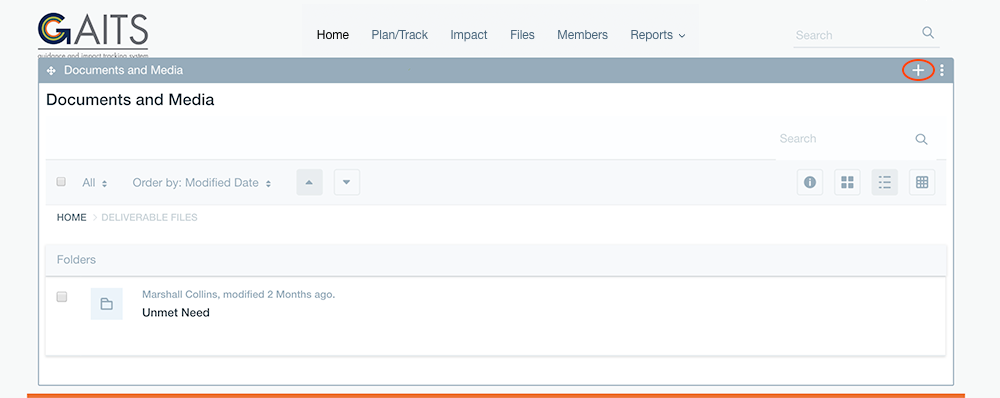Click the plus add icon in portlet header

[918, 70]
